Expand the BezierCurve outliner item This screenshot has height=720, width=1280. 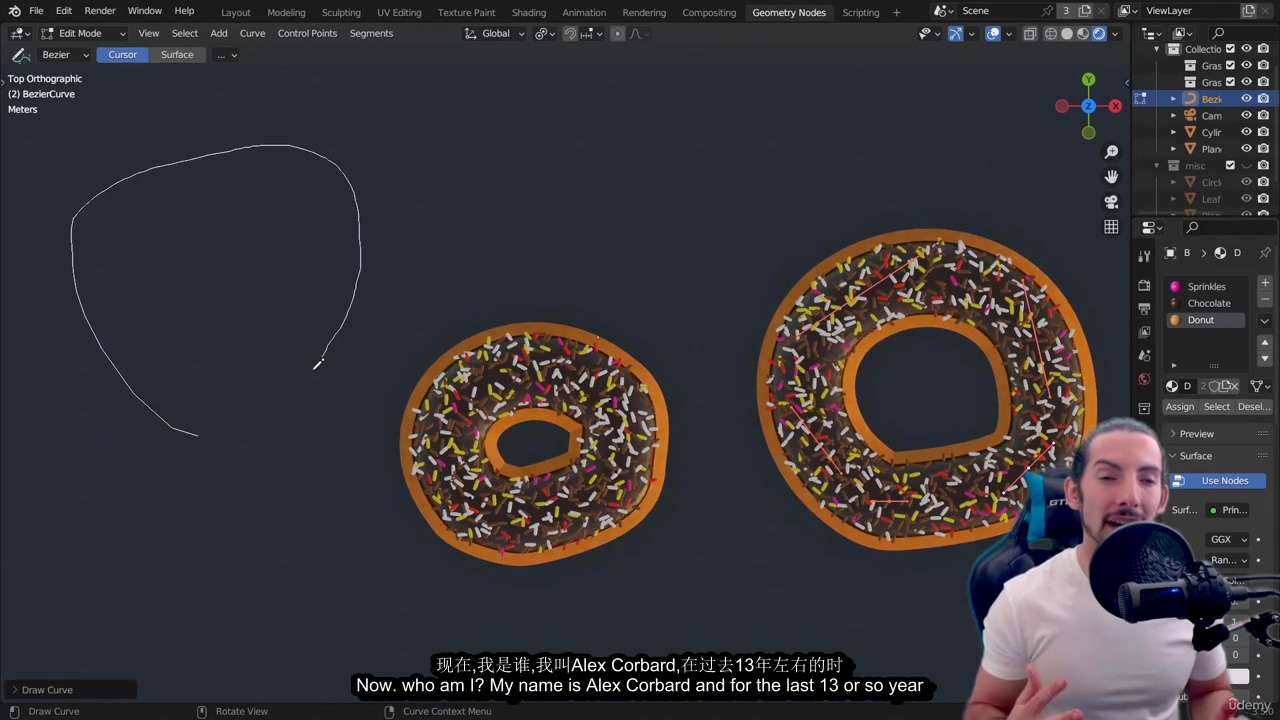[1173, 99]
